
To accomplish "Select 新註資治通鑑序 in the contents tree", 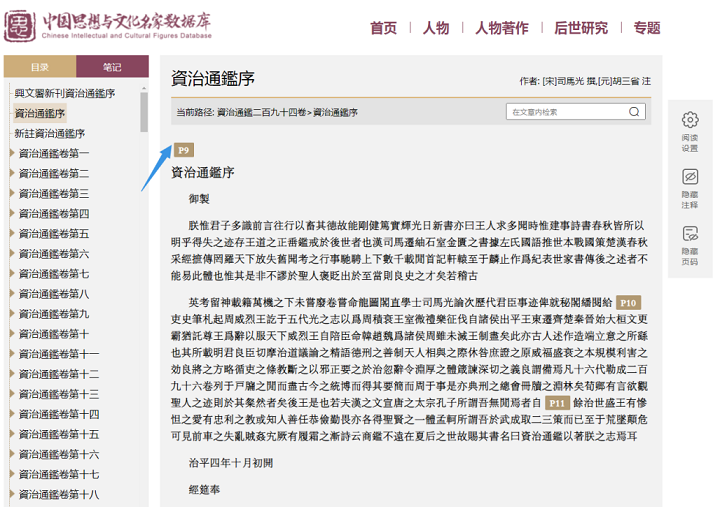I will [50, 133].
